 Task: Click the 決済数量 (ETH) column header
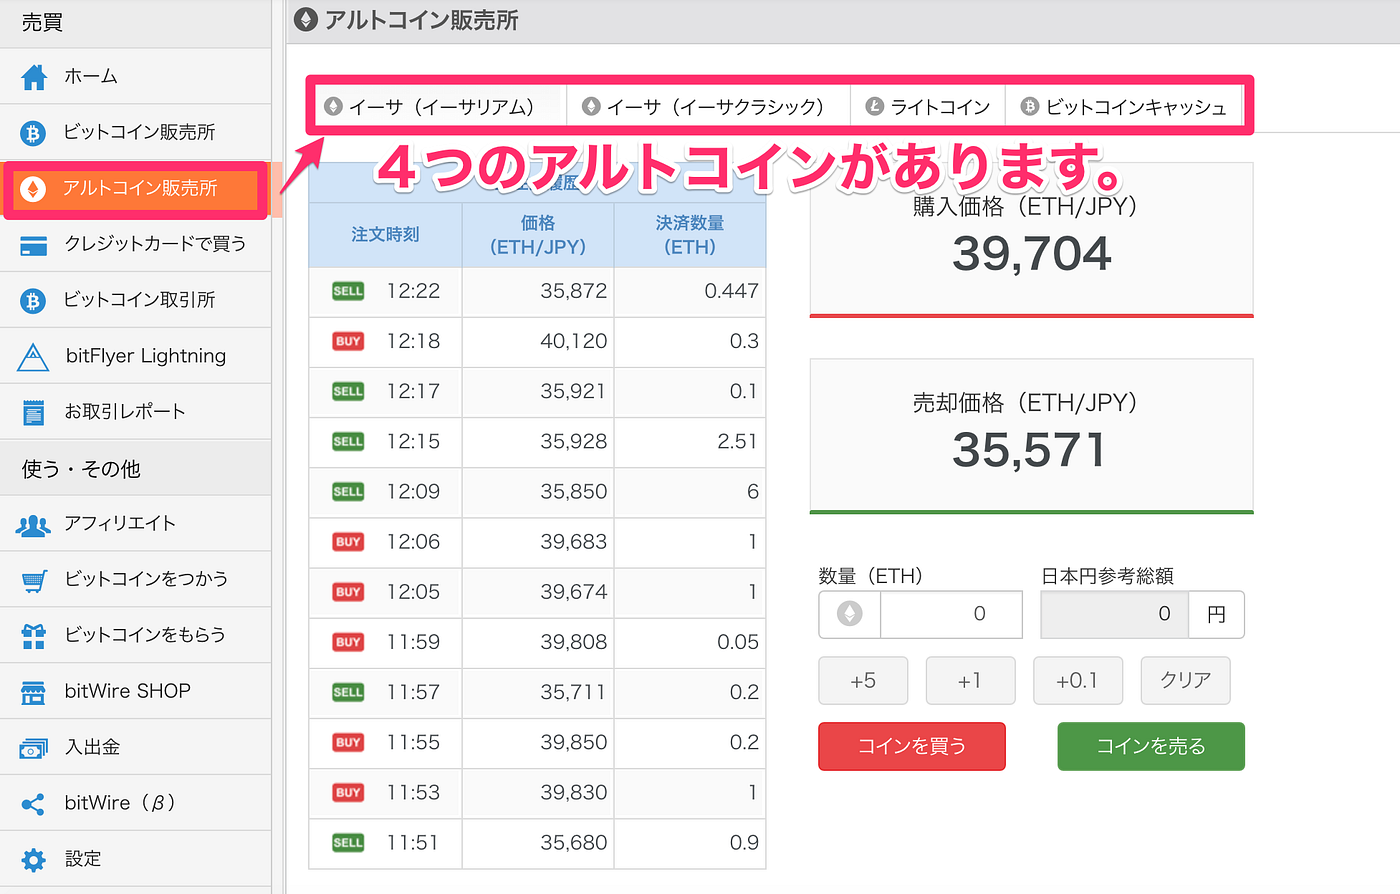point(690,235)
